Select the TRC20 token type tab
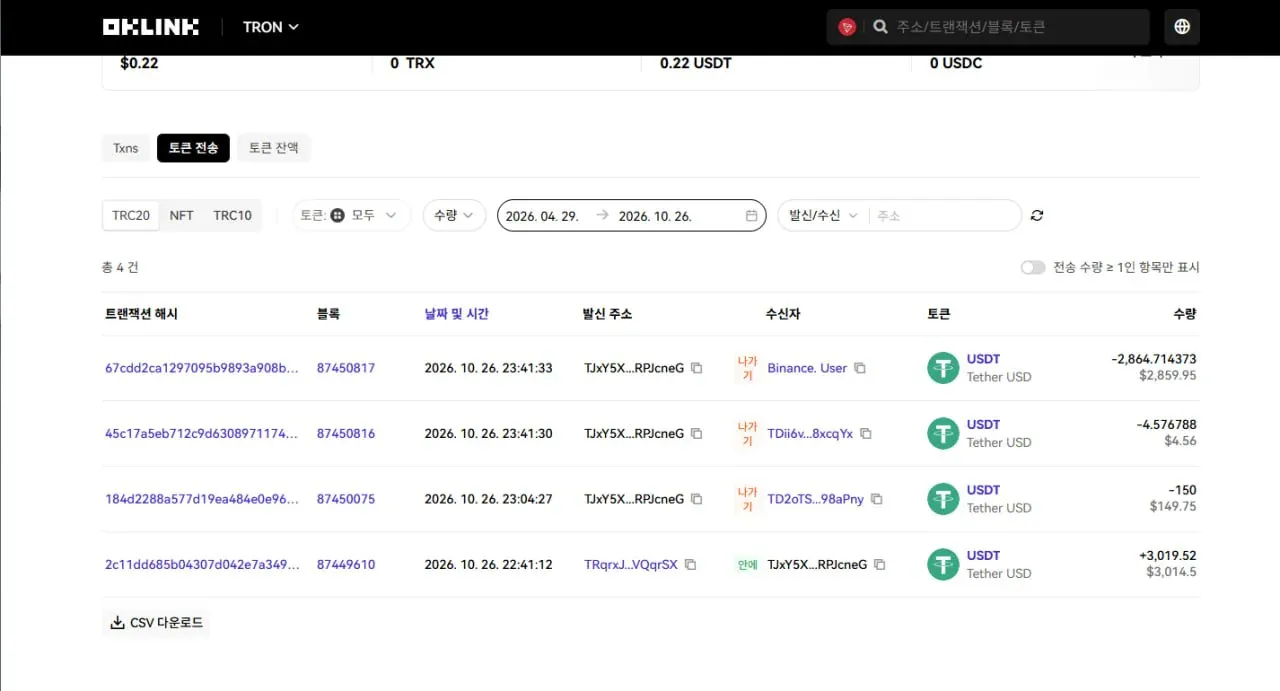Viewport: 1280px width, 691px height. (x=131, y=215)
